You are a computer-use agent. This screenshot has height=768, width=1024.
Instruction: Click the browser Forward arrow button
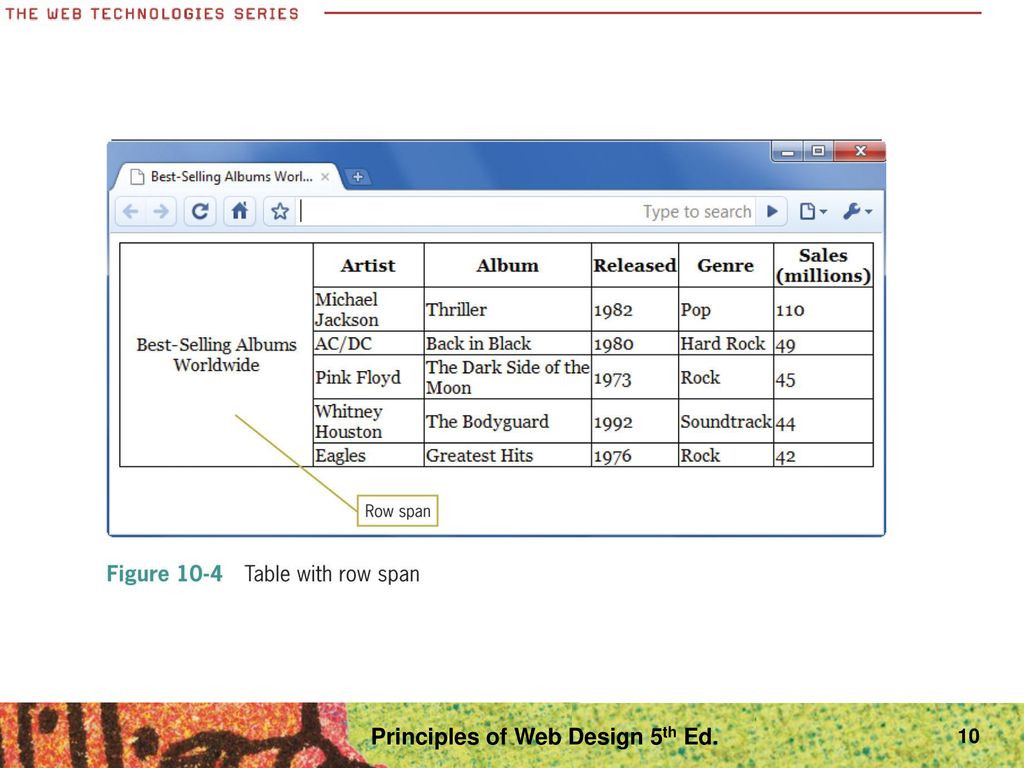point(161,212)
